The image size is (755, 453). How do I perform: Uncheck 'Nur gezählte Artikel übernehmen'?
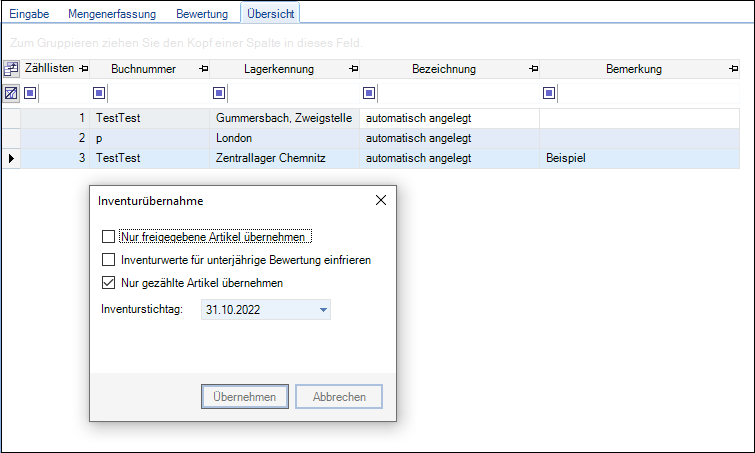[108, 283]
